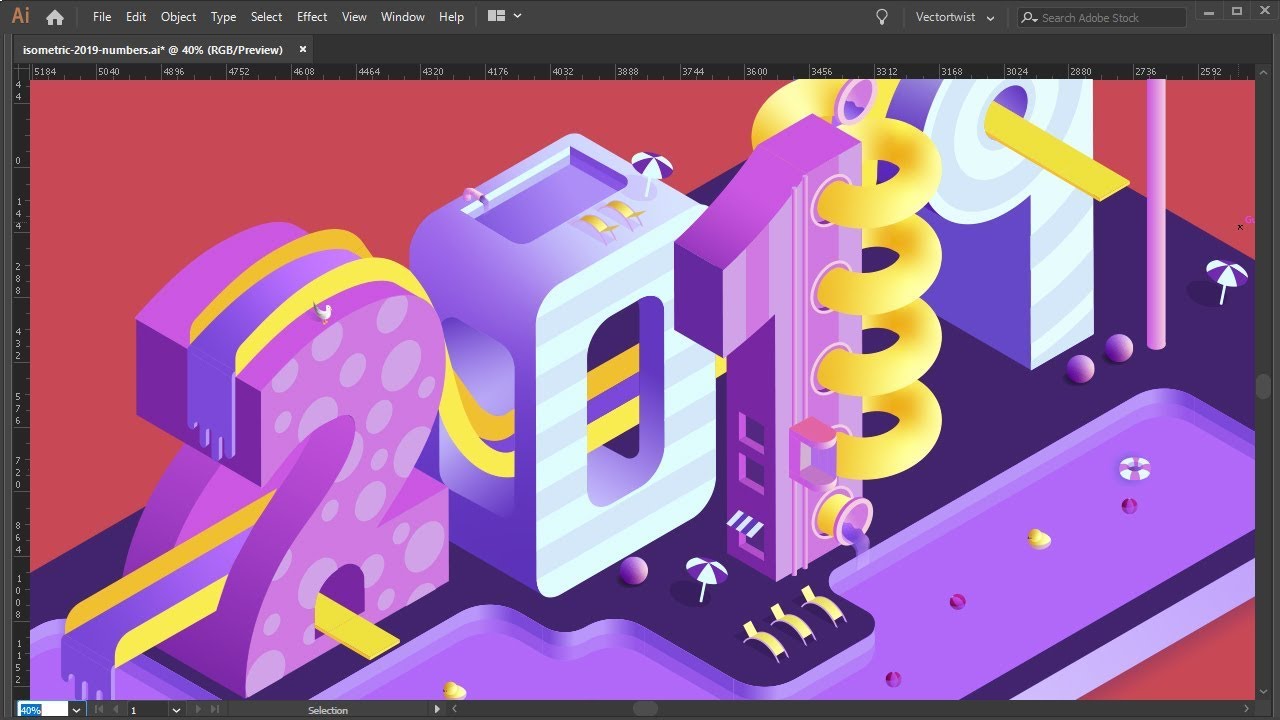Open the status bar options arrow

(436, 710)
